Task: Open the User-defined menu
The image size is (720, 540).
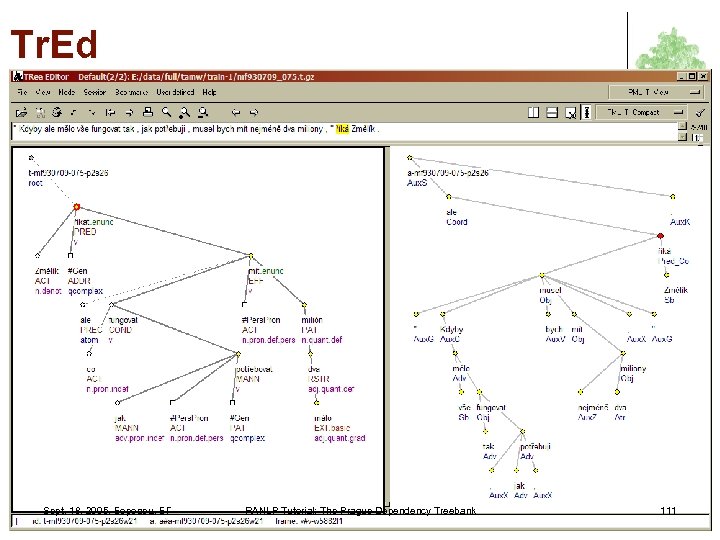Action: 175,92
